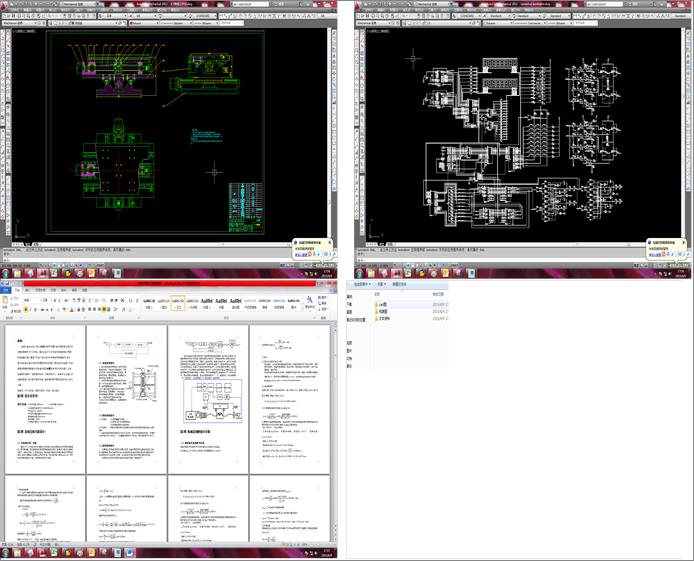The width and height of the screenshot is (694, 561).
Task: Open the 共享 dropdown in Explorer toolbar
Action: (382, 284)
